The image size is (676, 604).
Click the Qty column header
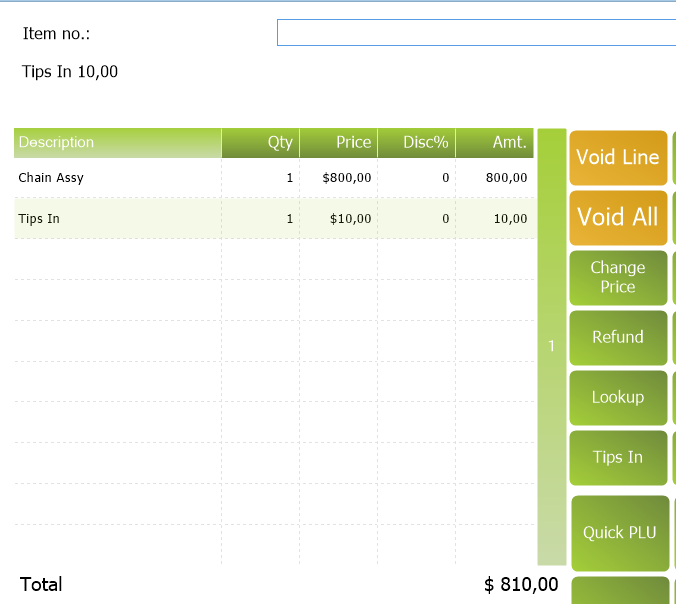tap(261, 142)
